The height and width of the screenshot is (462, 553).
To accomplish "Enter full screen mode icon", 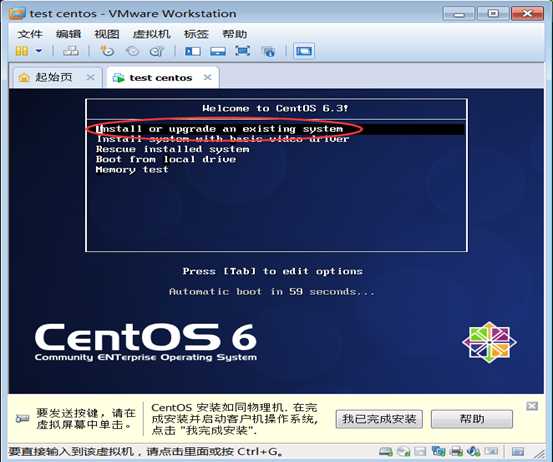I will click(243, 51).
